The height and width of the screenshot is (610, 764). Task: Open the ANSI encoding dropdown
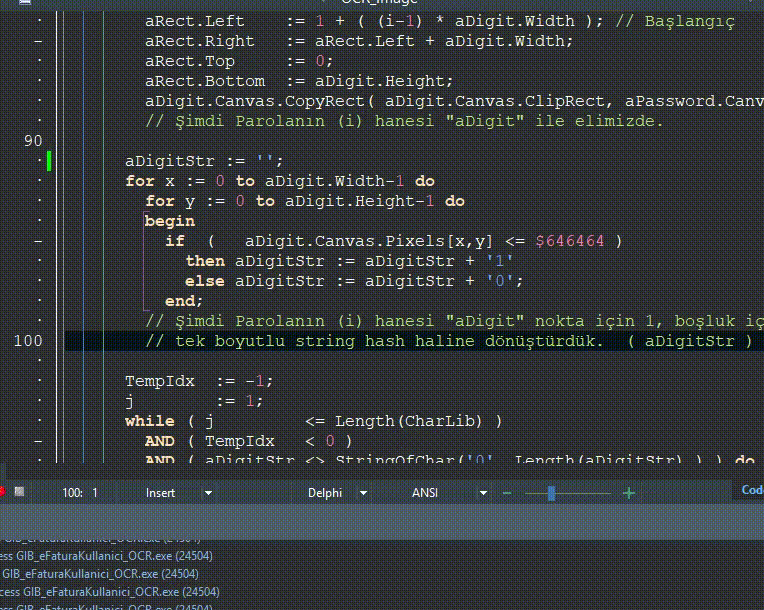click(x=483, y=493)
